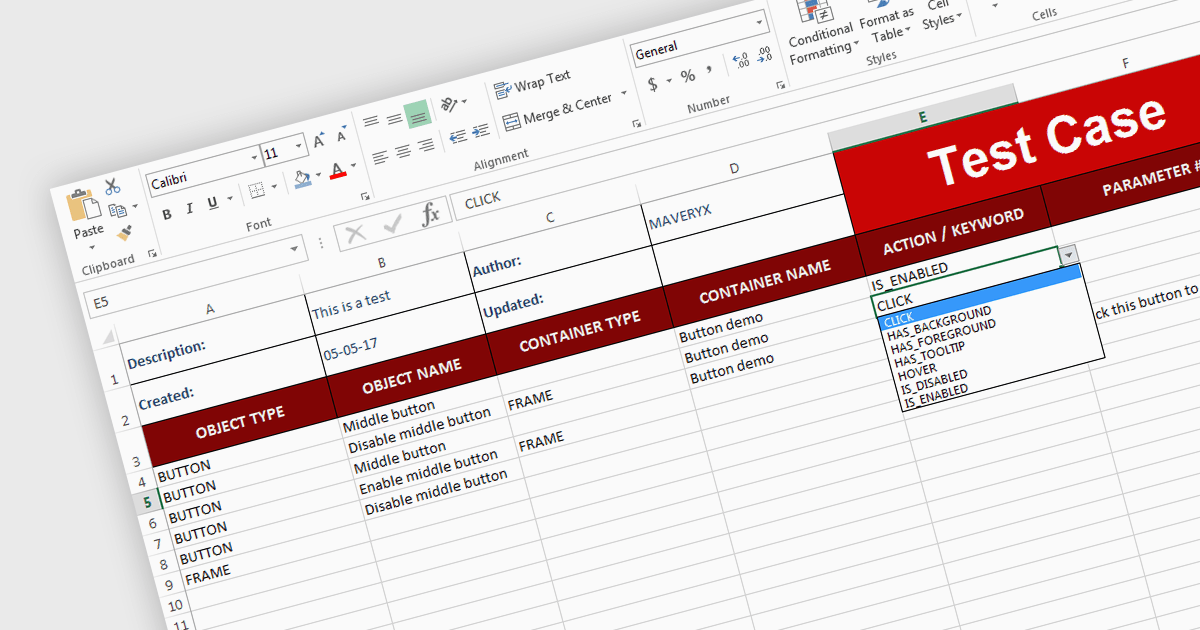Viewport: 1200px width, 630px height.
Task: Click the Accounting dollar format icon
Action: point(652,84)
